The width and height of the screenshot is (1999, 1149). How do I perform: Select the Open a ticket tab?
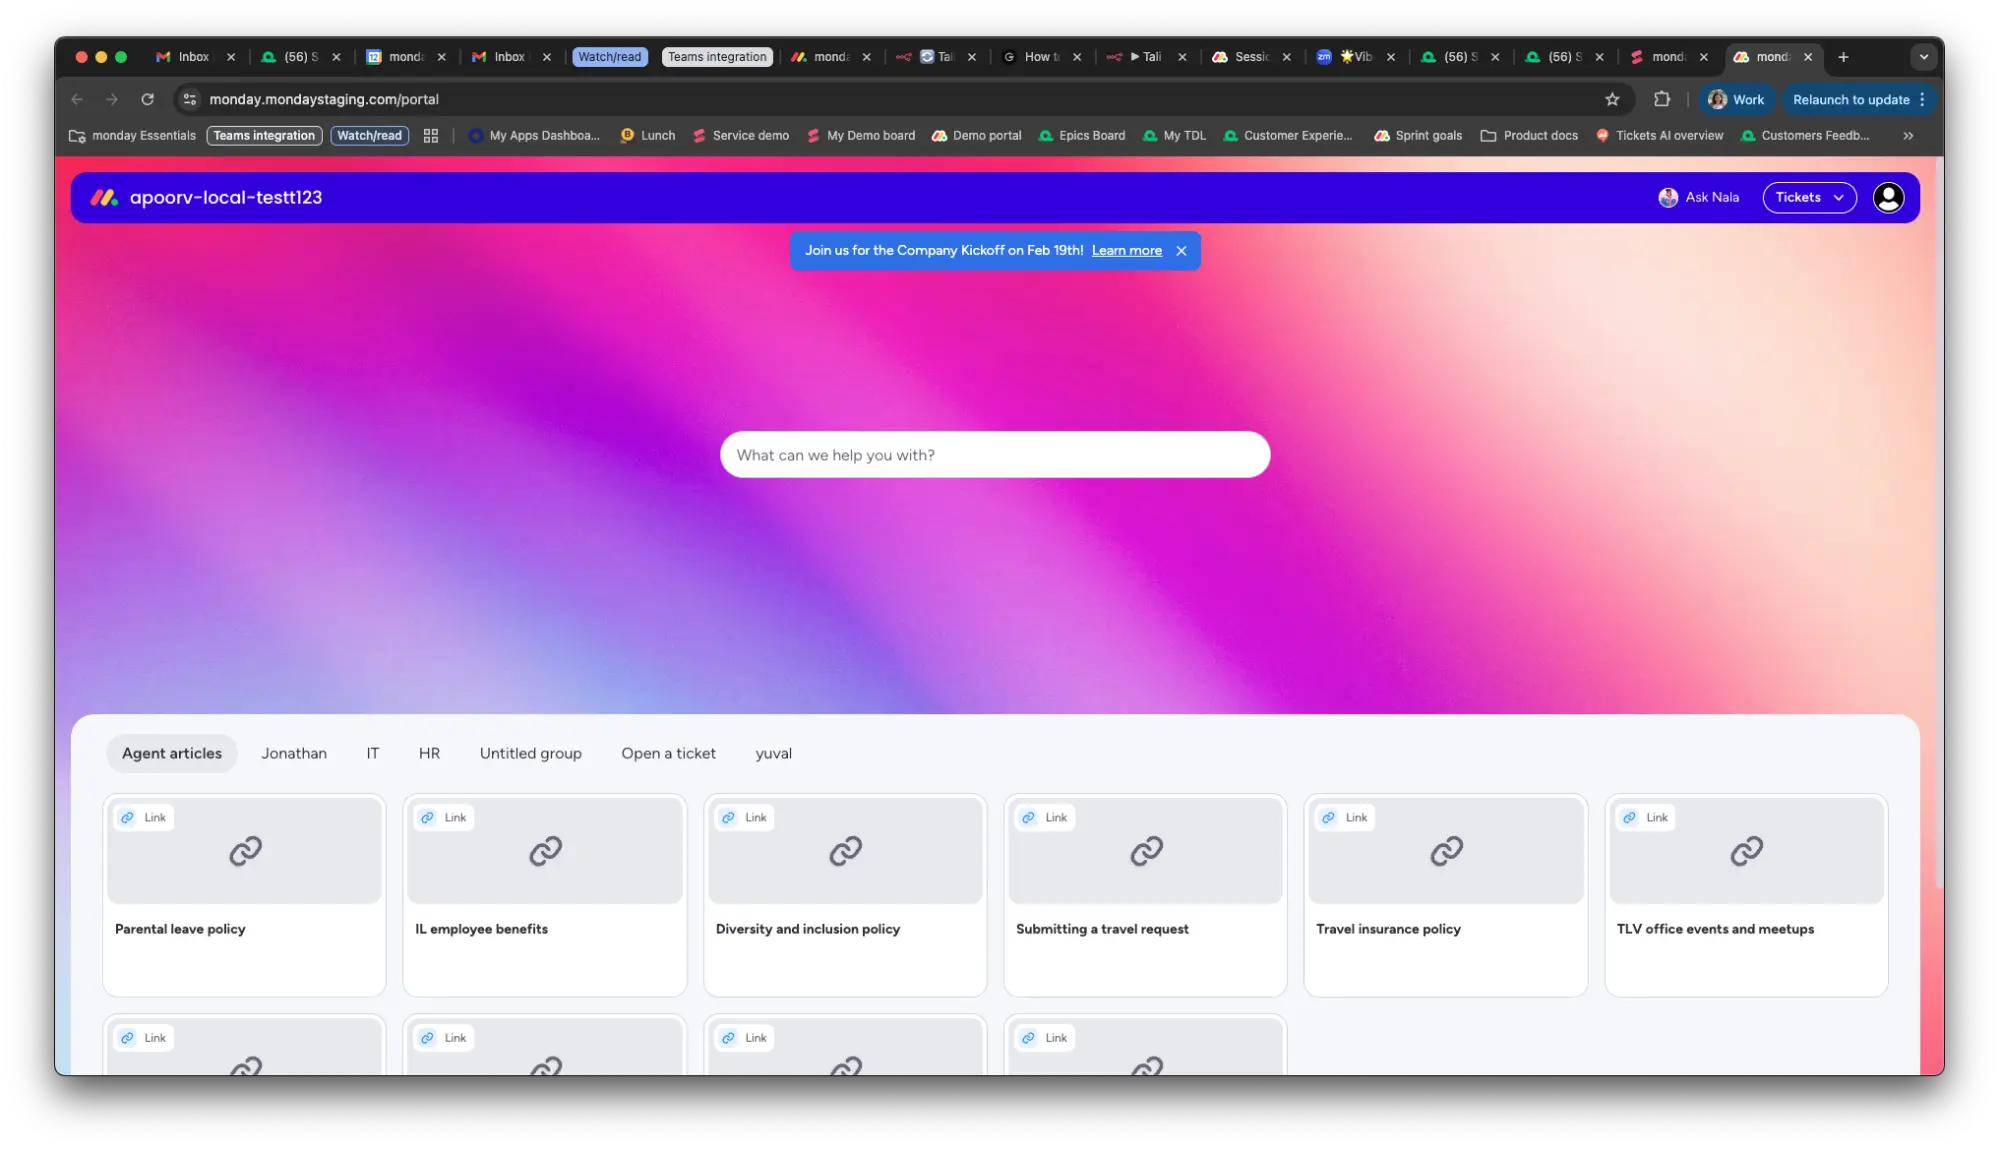(x=668, y=754)
